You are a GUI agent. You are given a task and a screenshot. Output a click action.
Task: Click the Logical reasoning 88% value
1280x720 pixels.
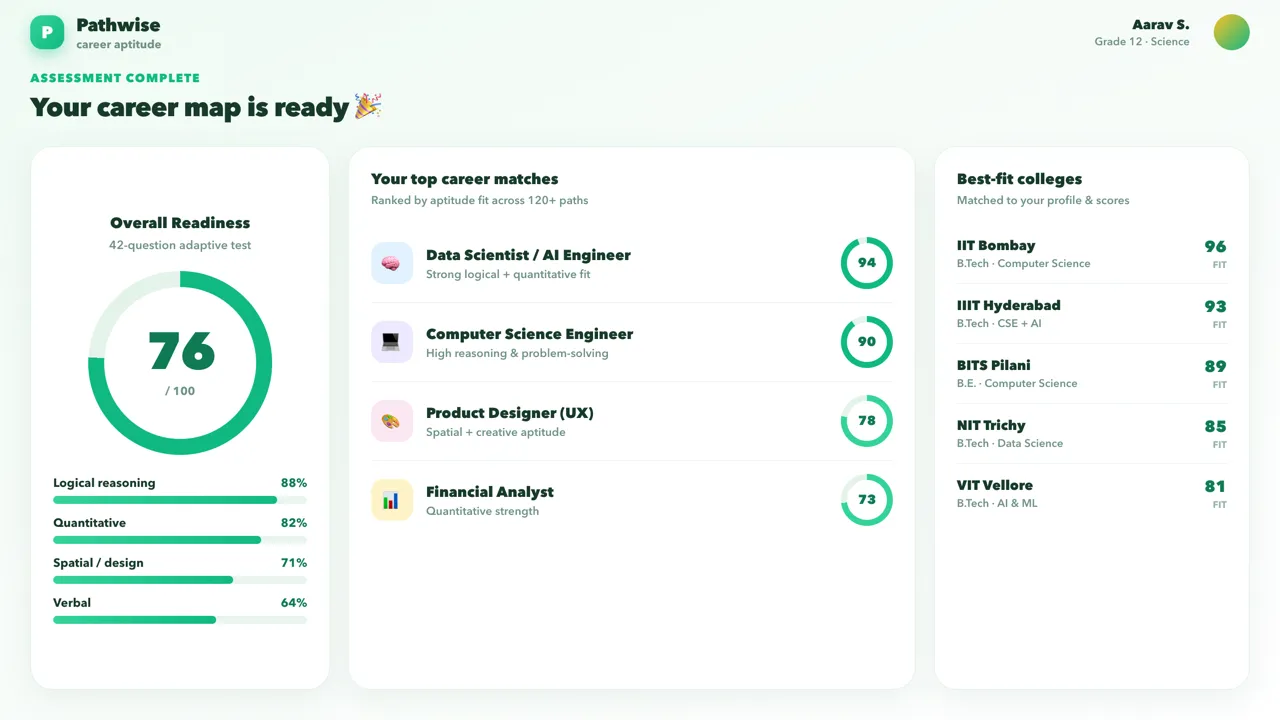pos(294,483)
